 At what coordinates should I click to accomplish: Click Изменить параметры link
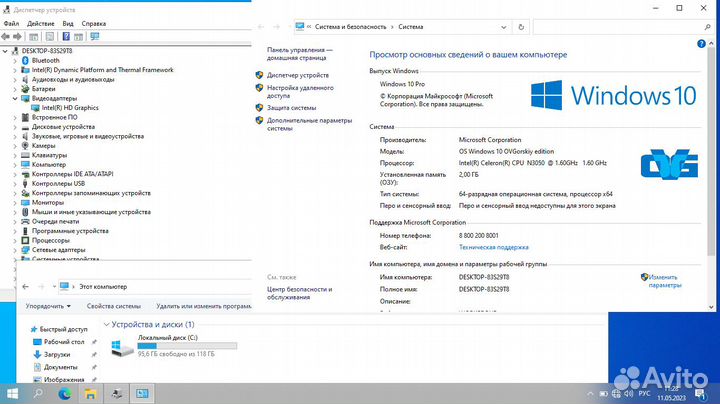click(x=665, y=281)
